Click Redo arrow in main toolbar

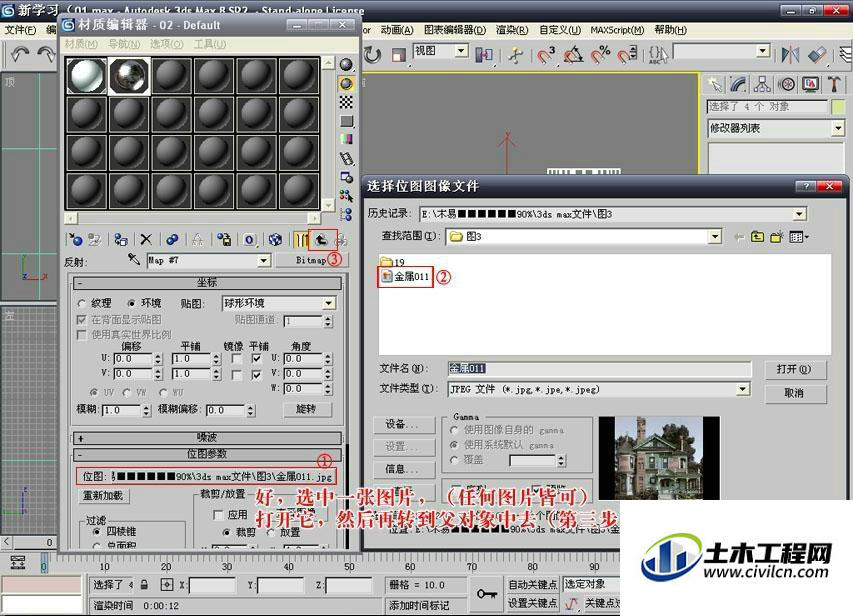46,54
